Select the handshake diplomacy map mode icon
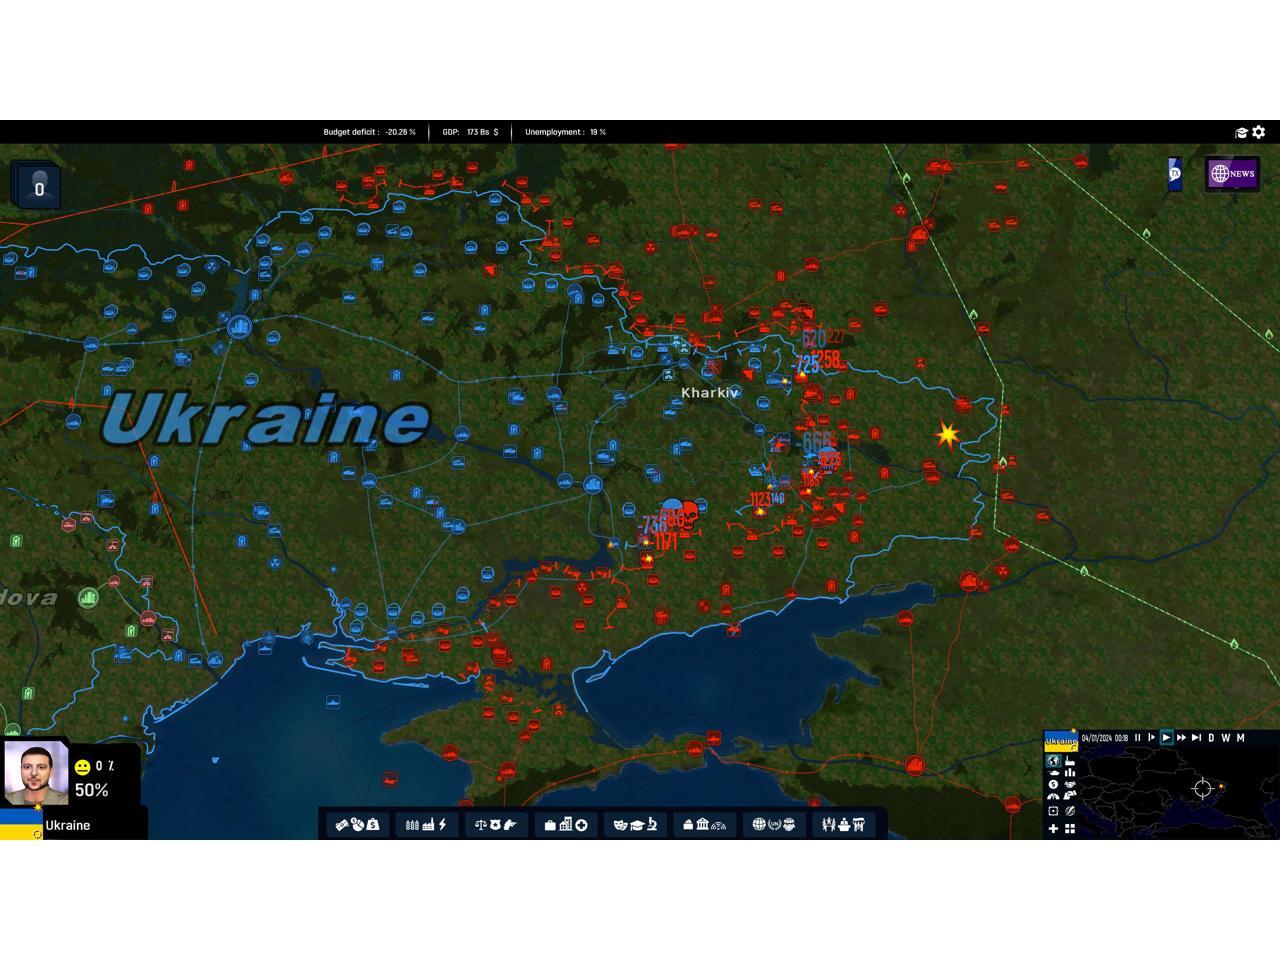 click(x=1070, y=784)
